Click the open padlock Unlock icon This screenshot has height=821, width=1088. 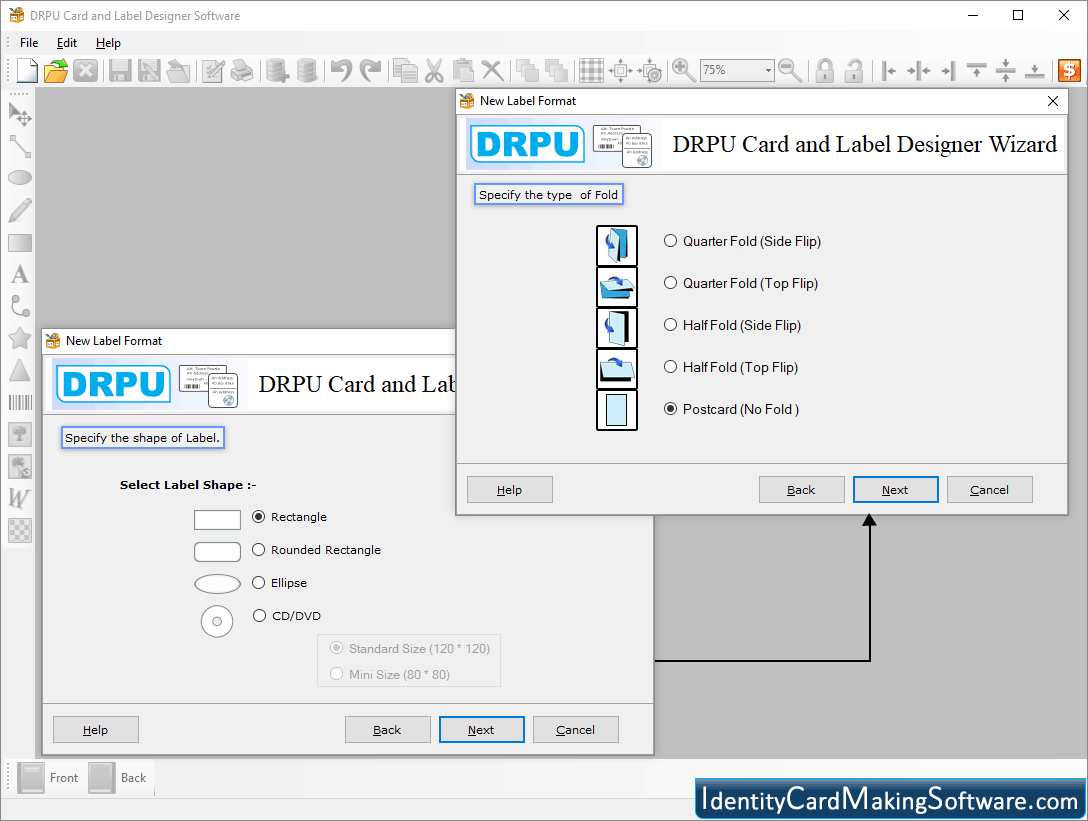[853, 70]
